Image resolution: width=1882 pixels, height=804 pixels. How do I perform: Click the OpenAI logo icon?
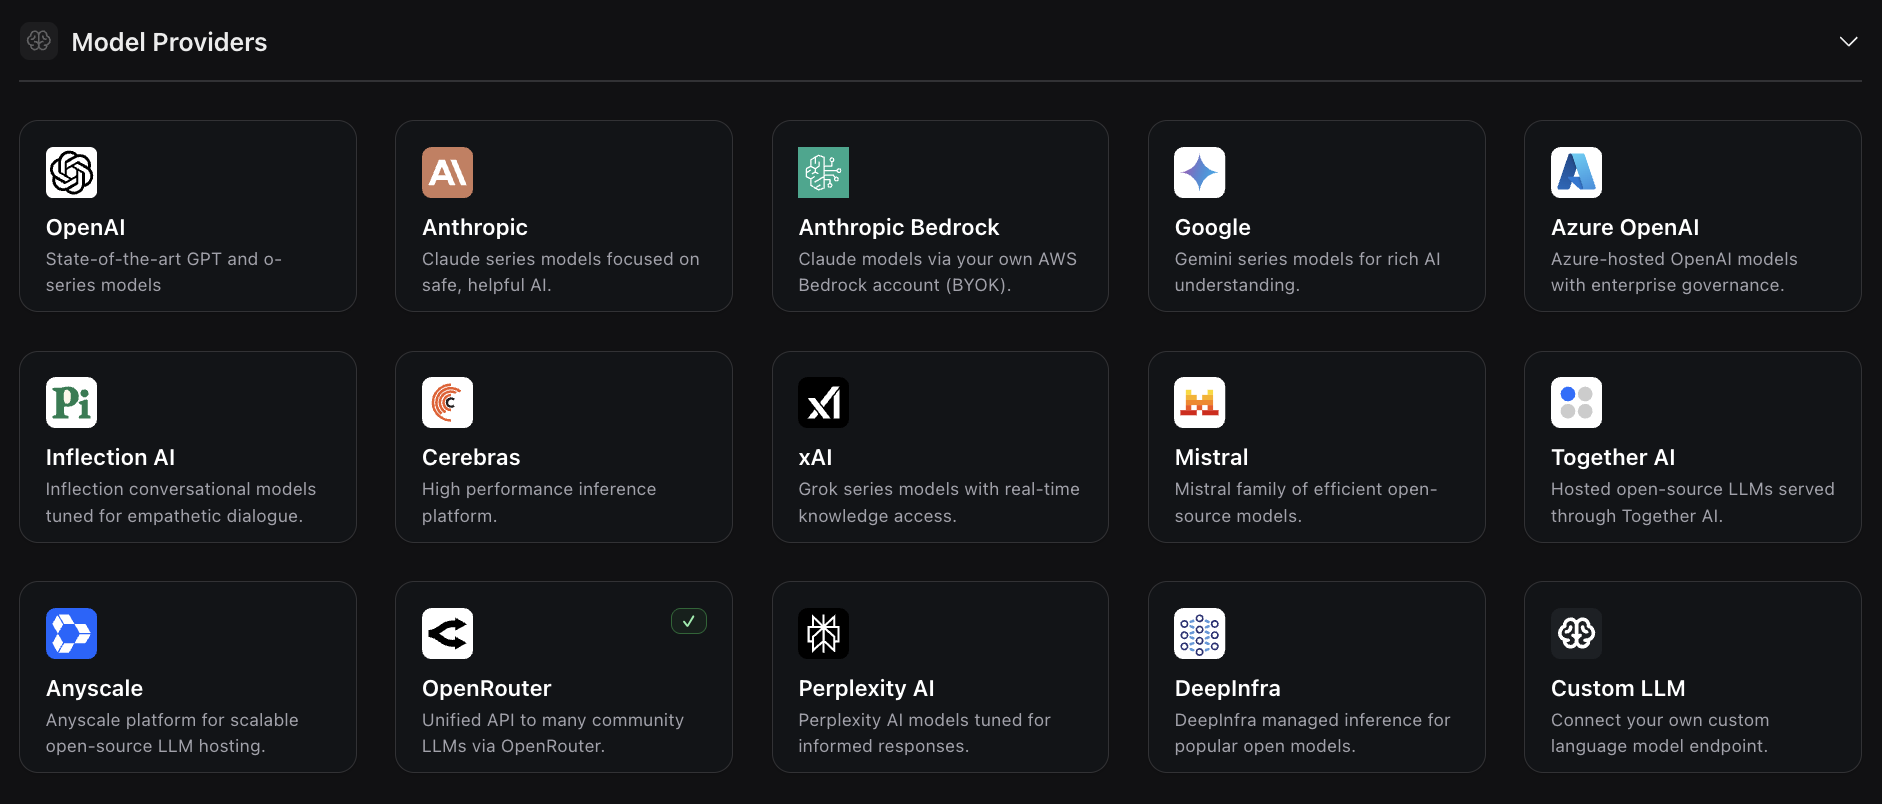[71, 172]
